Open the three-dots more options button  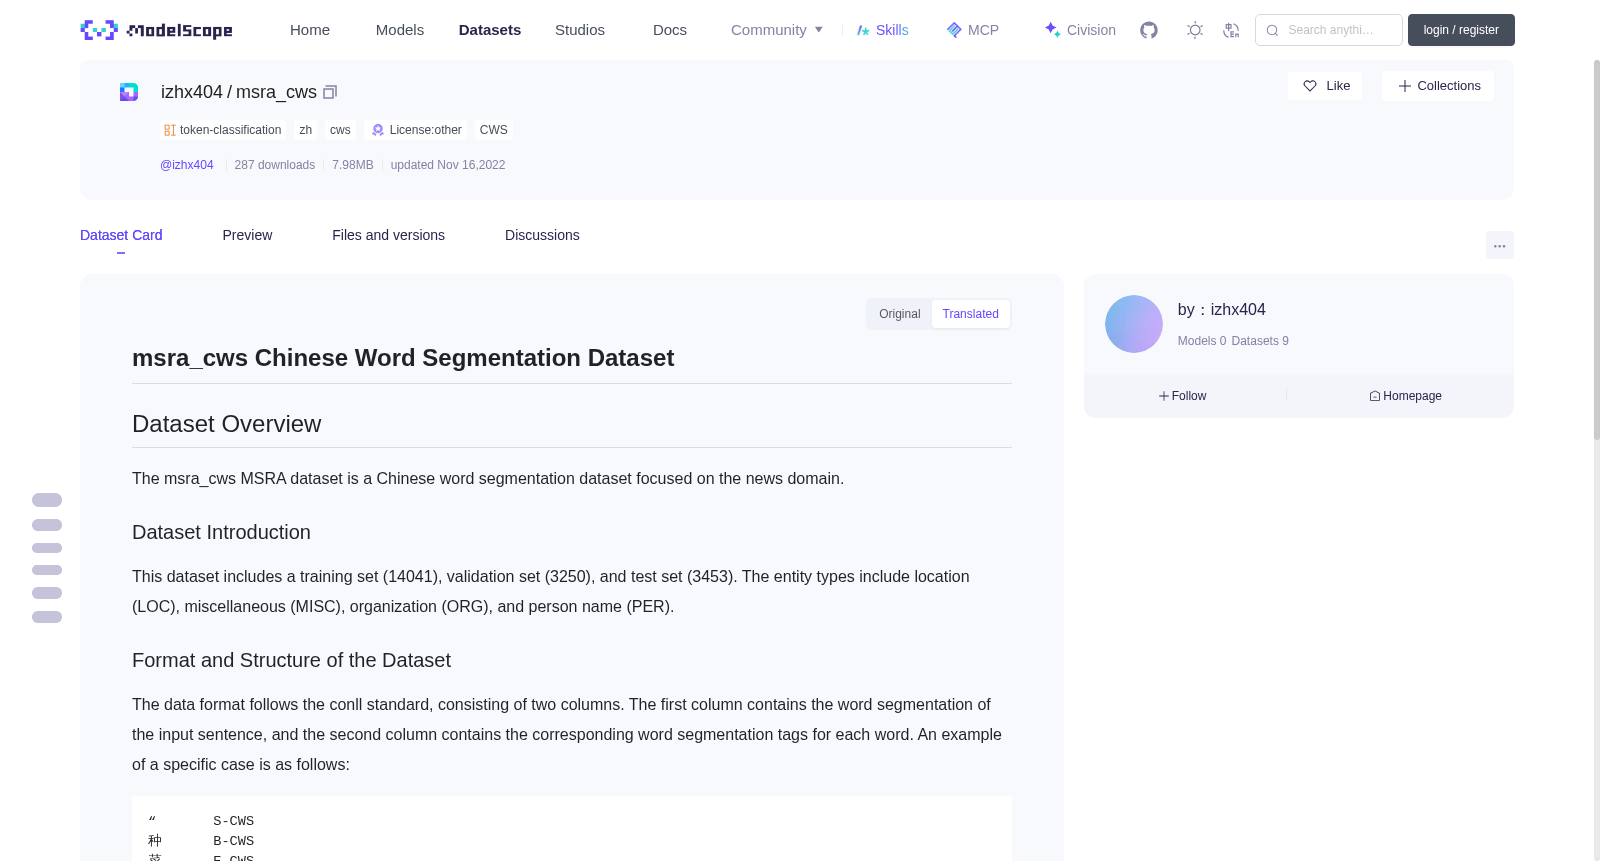click(x=1499, y=245)
